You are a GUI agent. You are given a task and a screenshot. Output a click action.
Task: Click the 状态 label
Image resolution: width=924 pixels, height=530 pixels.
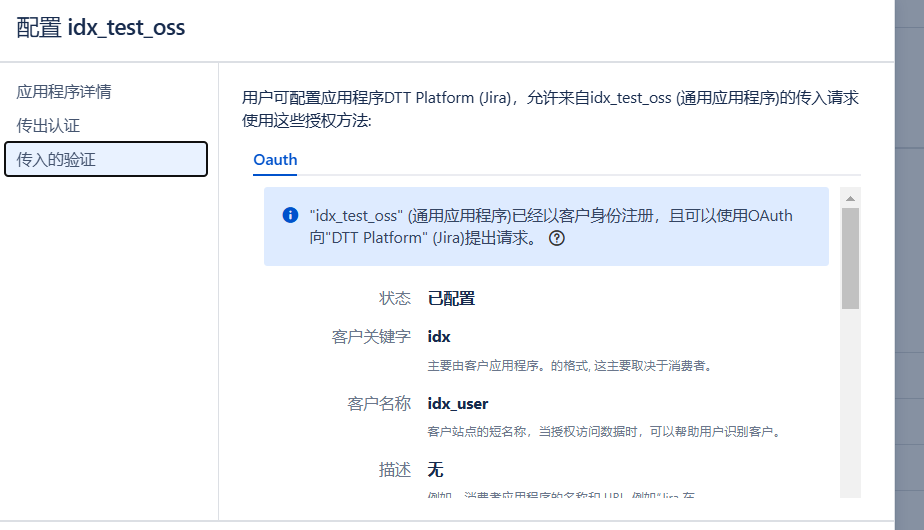(395, 298)
